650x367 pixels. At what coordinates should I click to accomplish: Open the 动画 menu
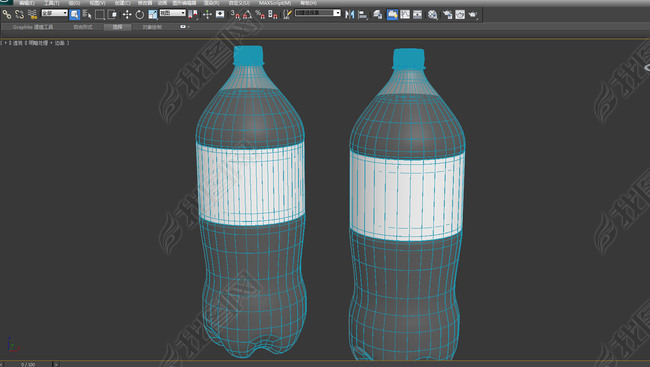tap(162, 3)
